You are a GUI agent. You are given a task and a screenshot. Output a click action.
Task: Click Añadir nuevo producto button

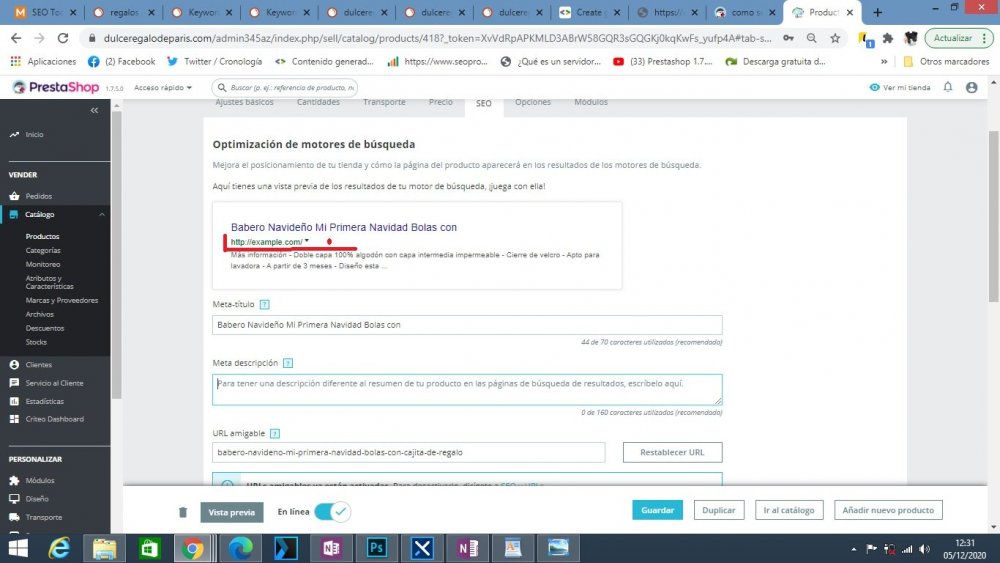point(888,510)
